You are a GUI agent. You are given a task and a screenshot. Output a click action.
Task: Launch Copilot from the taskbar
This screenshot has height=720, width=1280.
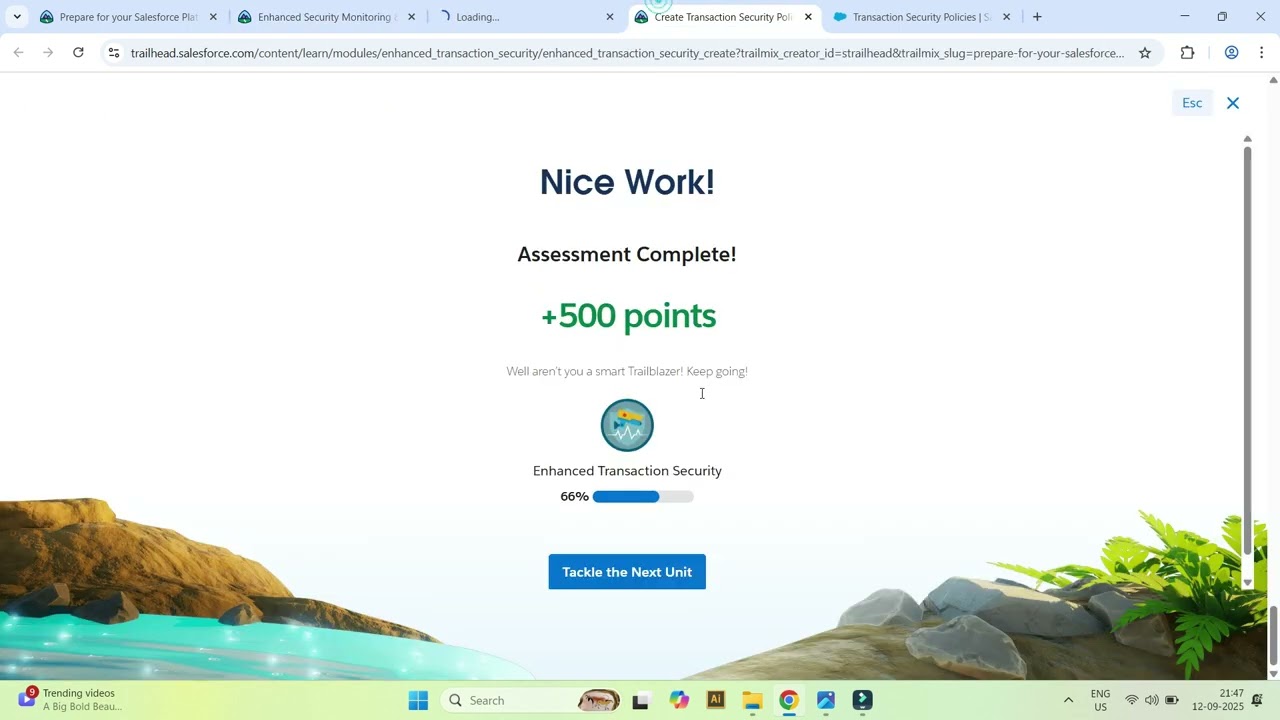680,700
